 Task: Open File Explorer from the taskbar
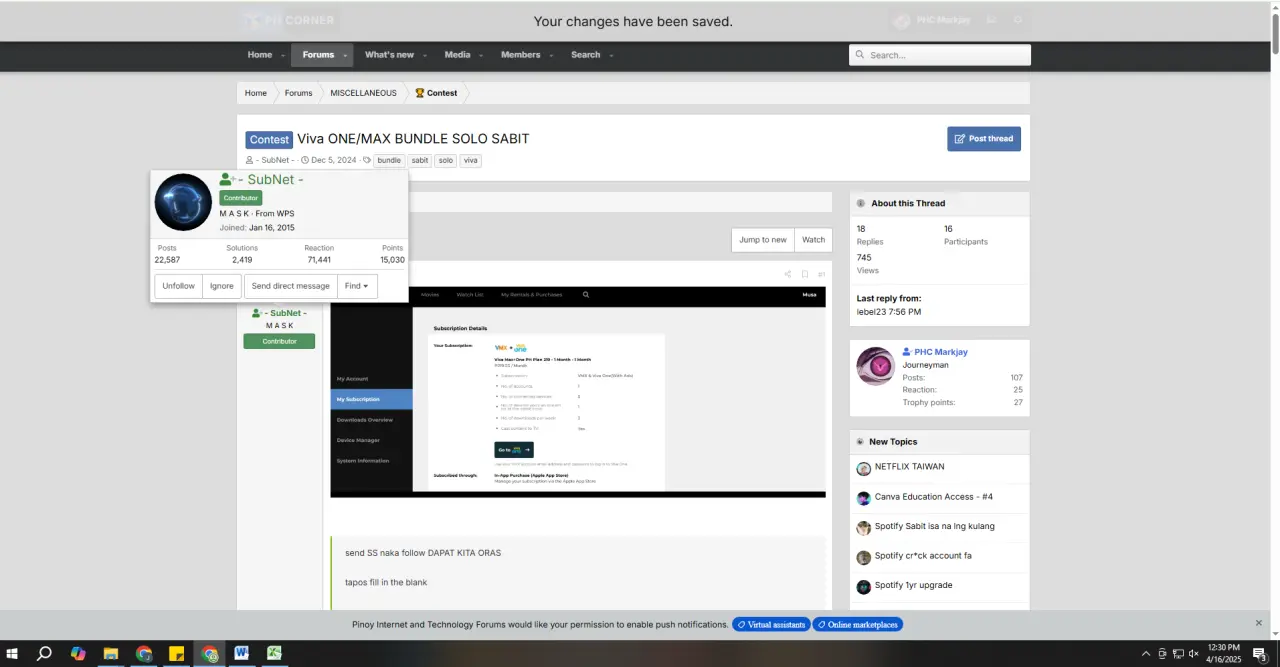click(x=111, y=654)
